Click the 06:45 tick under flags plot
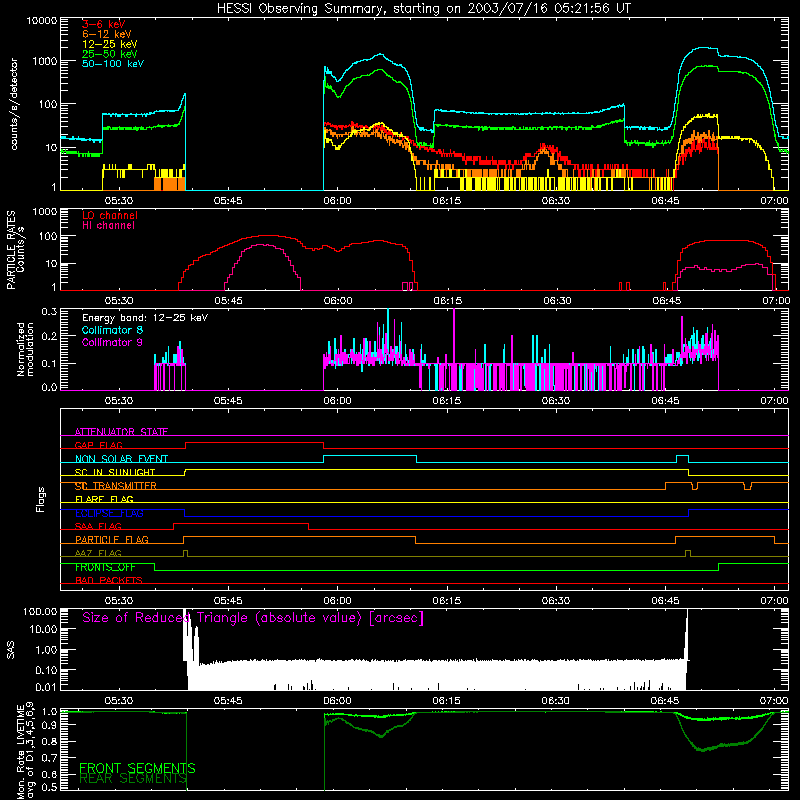The width and height of the screenshot is (800, 800). [665, 601]
